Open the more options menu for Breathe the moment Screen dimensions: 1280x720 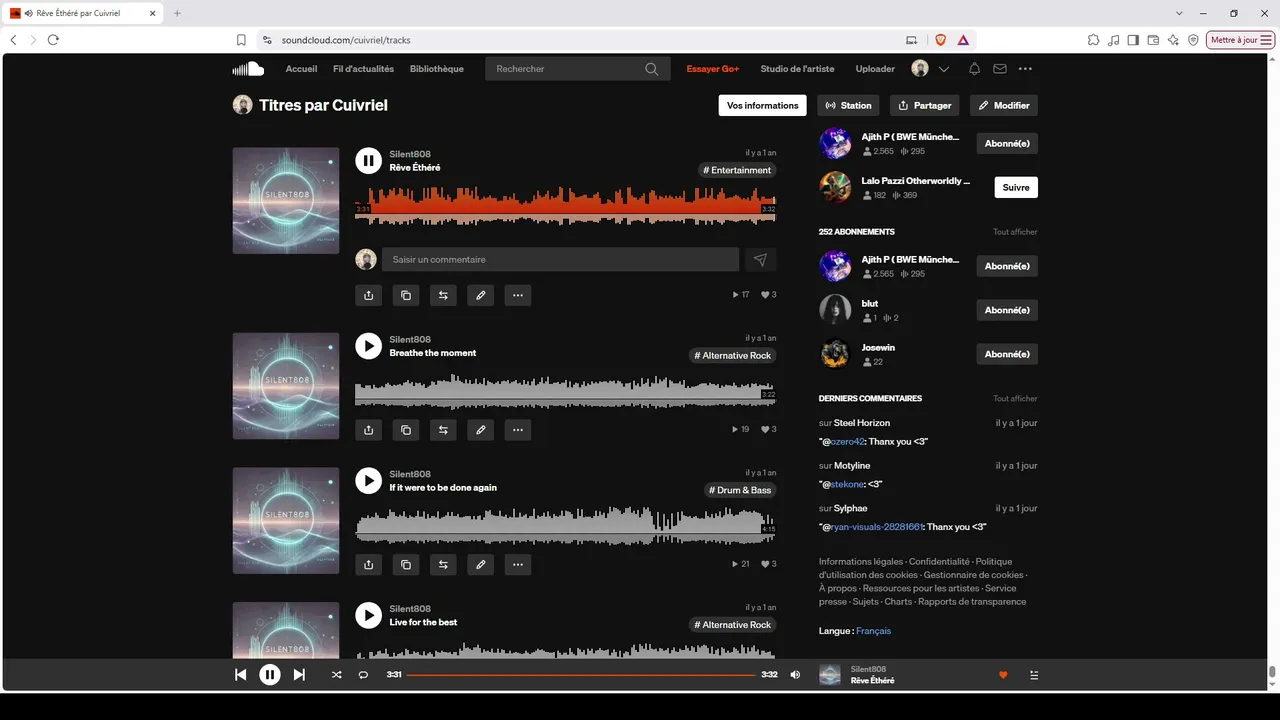tap(517, 430)
